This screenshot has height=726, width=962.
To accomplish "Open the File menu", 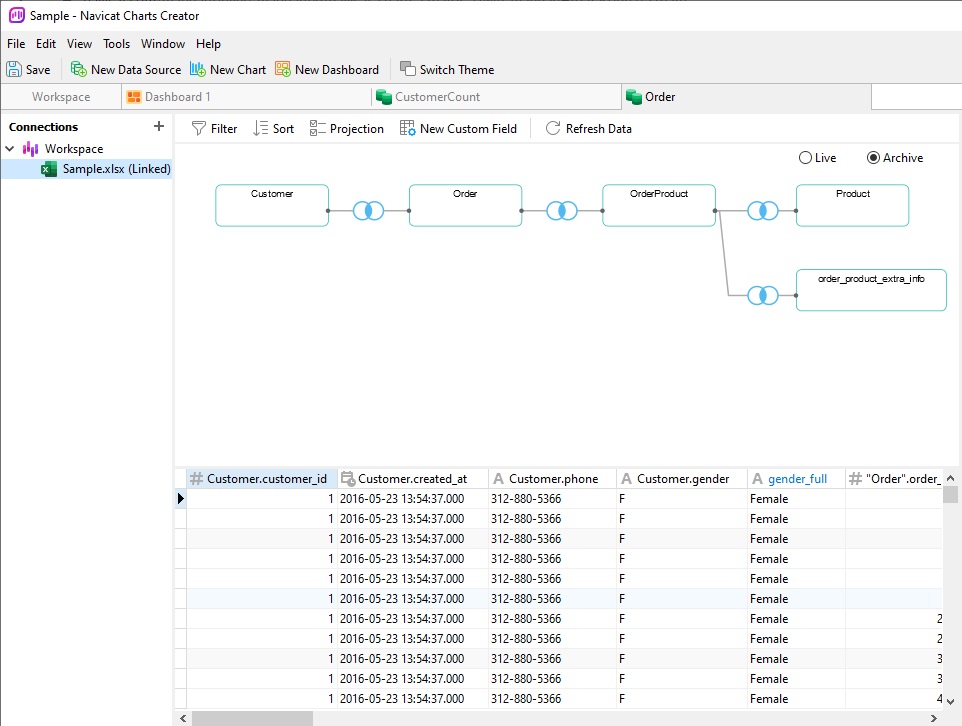I will pyautogui.click(x=16, y=44).
